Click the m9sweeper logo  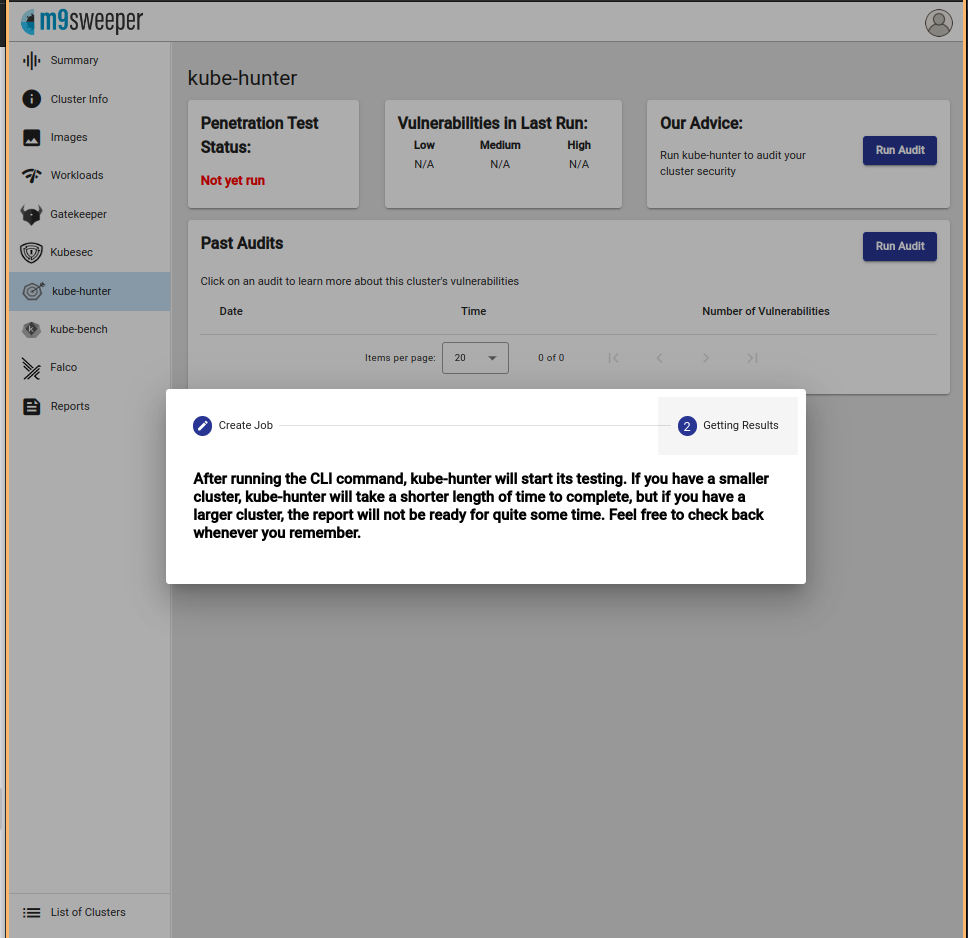tap(82, 21)
